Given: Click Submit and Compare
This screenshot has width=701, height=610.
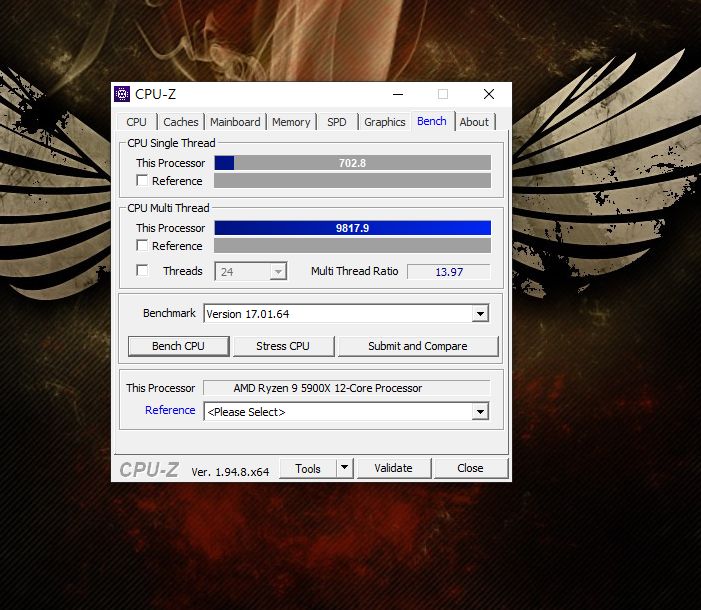Looking at the screenshot, I should [x=418, y=346].
